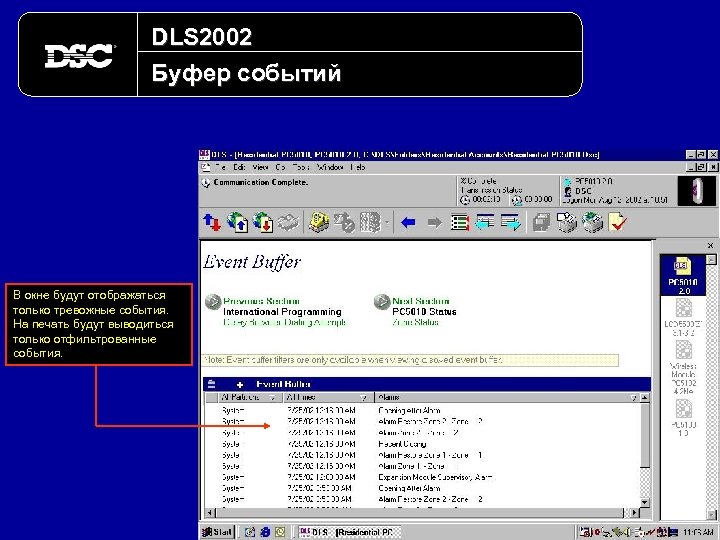720x540 pixels.
Task: Open the Delay Between Dialing Attempts link
Action: coord(284,322)
